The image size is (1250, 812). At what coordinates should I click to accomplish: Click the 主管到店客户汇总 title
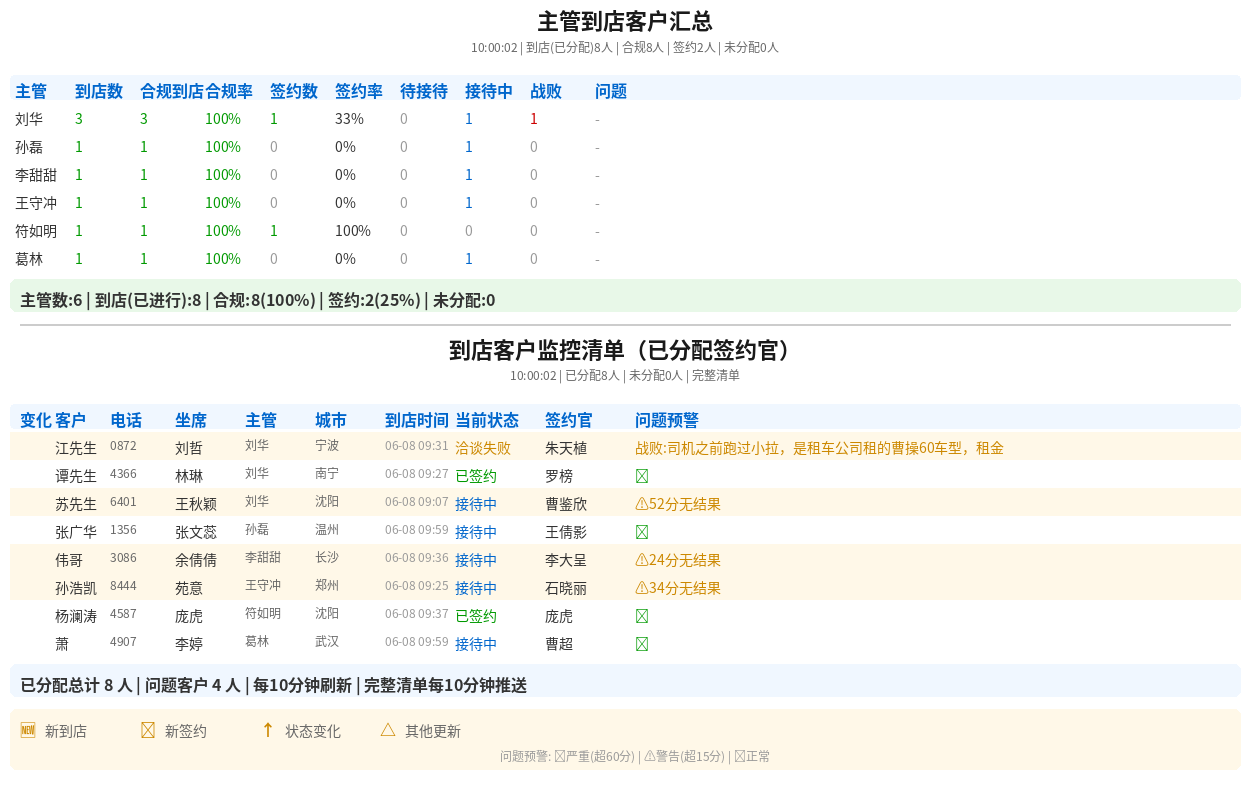click(625, 21)
